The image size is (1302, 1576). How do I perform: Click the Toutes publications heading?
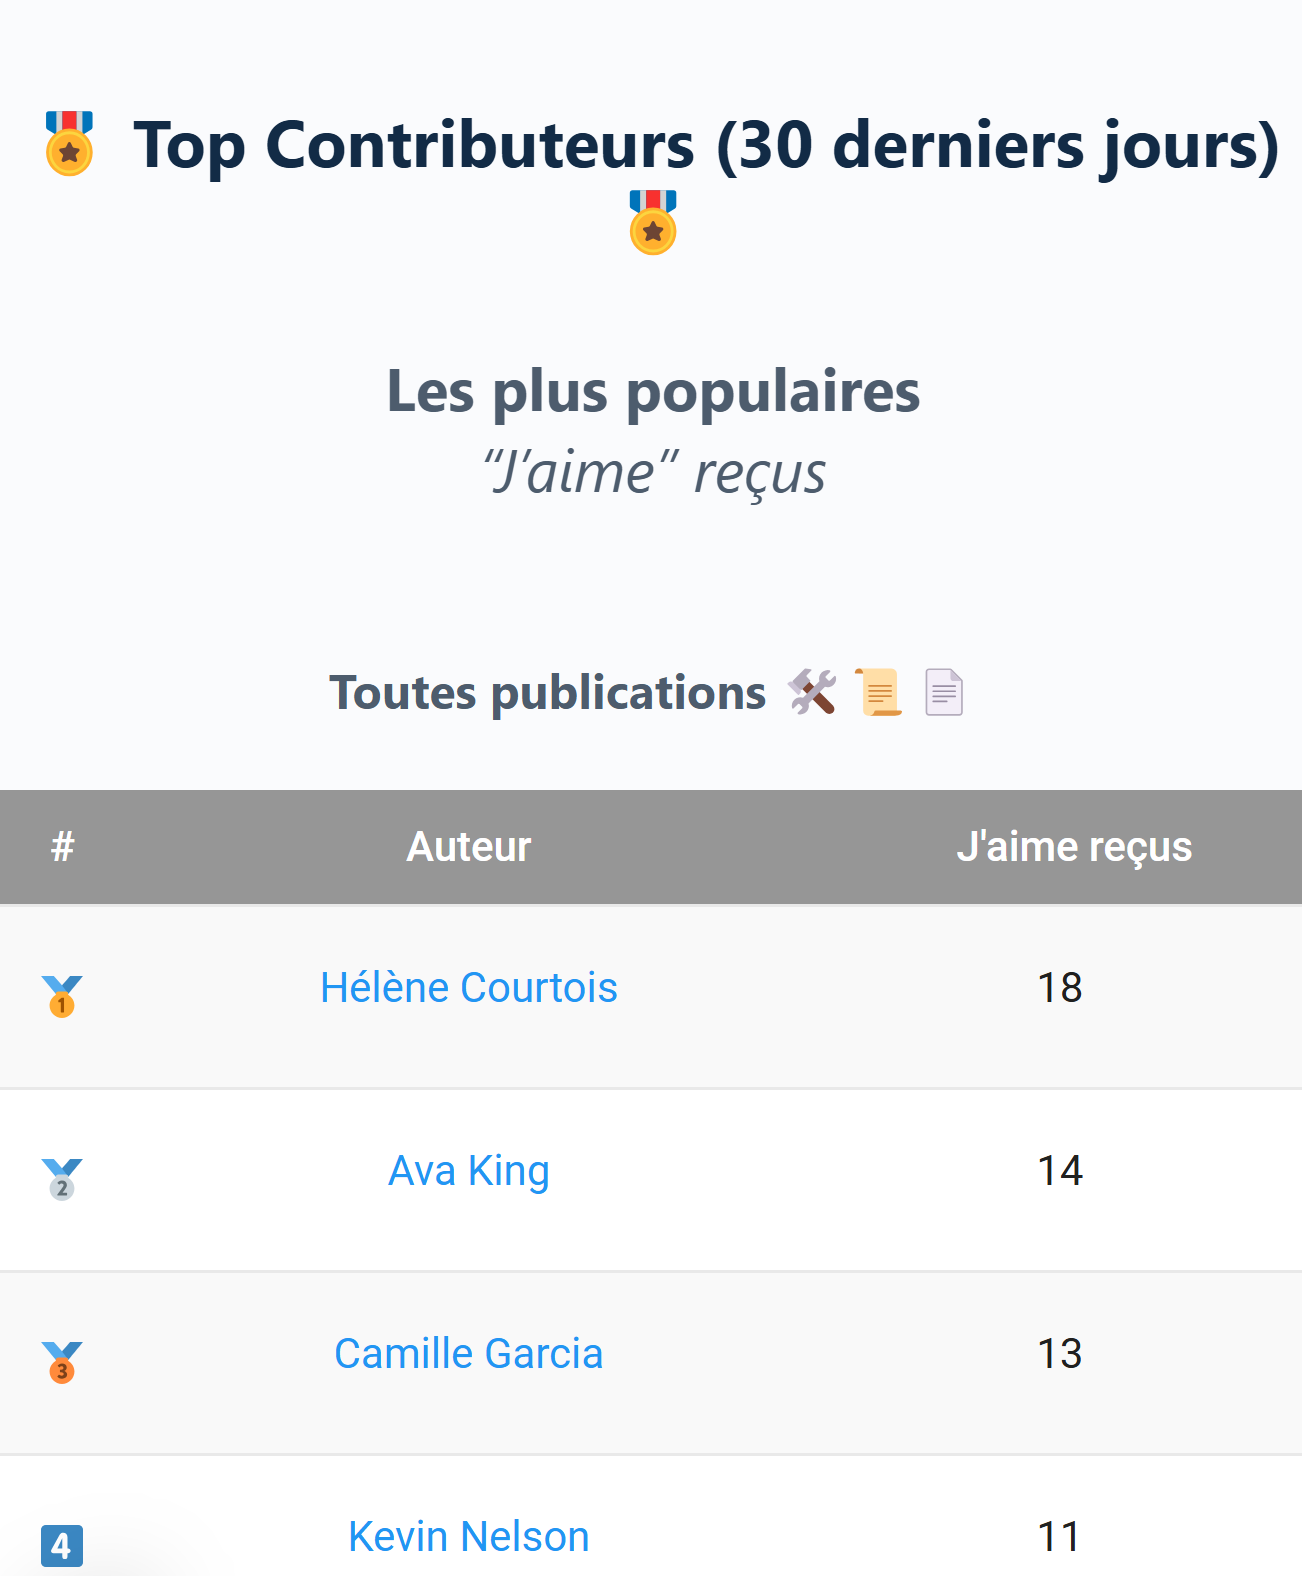coord(548,692)
